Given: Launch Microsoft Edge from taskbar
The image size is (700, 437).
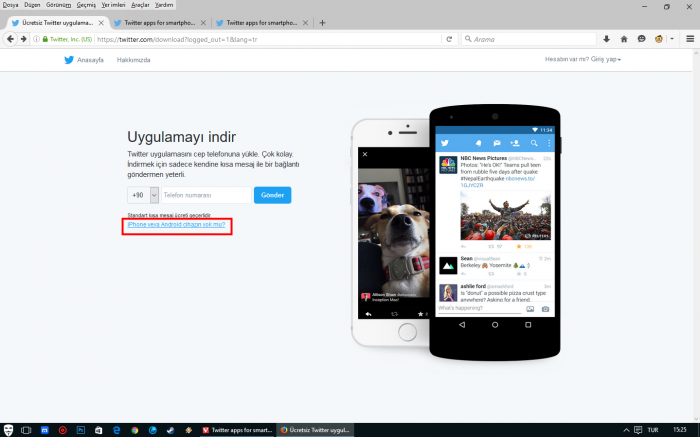Looking at the screenshot, I should (x=117, y=430).
